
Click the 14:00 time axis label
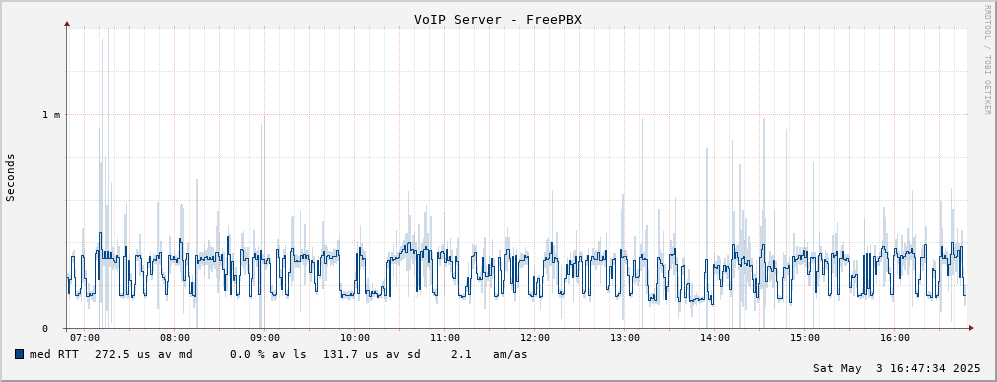pos(715,338)
